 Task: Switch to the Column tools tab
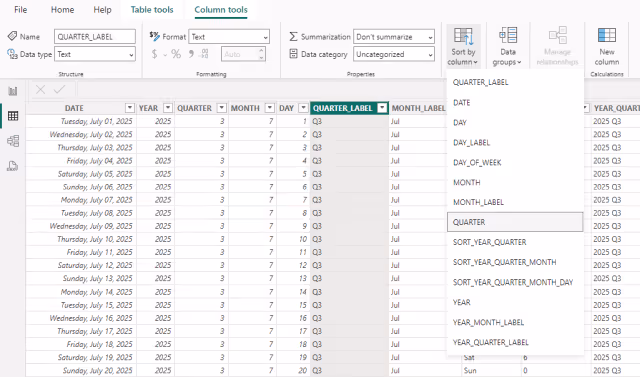tap(221, 9)
